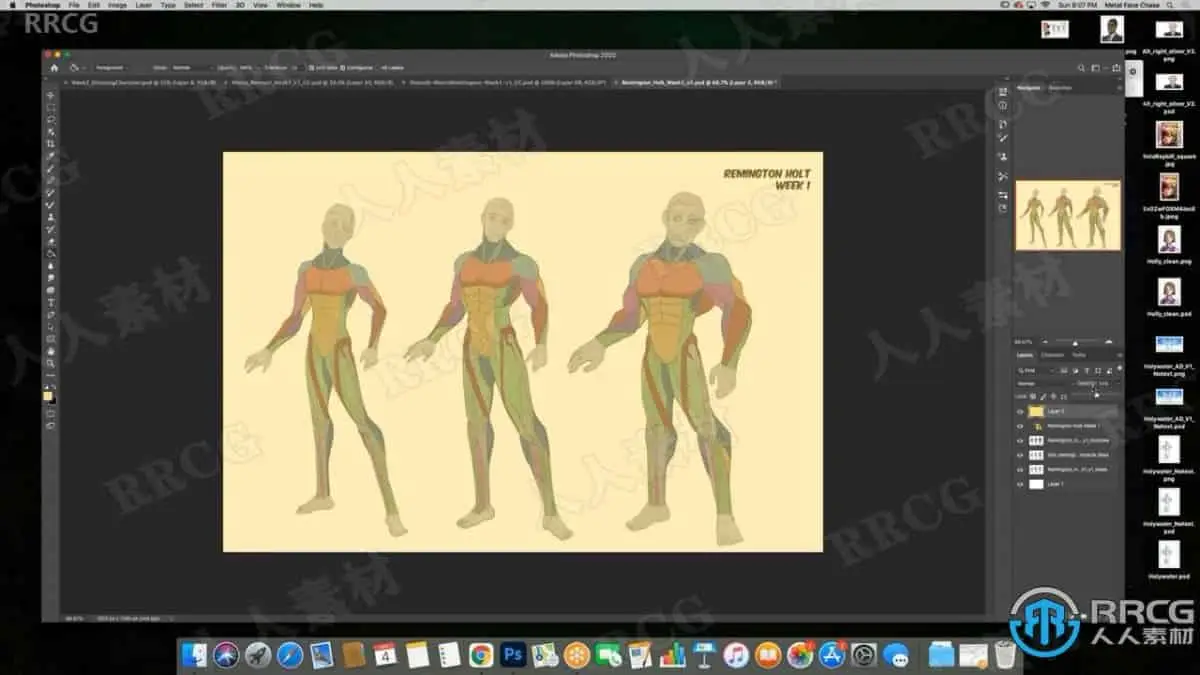Select the Crop tool

coord(51,144)
